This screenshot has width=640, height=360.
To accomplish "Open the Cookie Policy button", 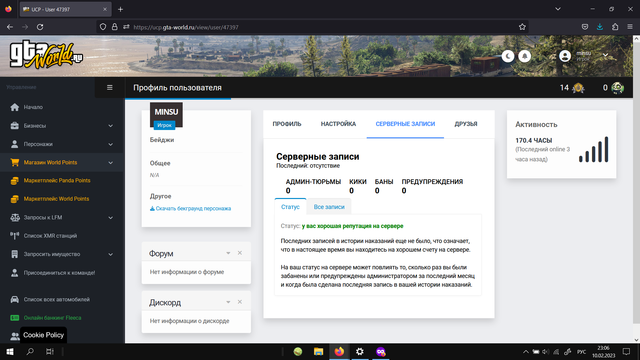I will point(43,335).
